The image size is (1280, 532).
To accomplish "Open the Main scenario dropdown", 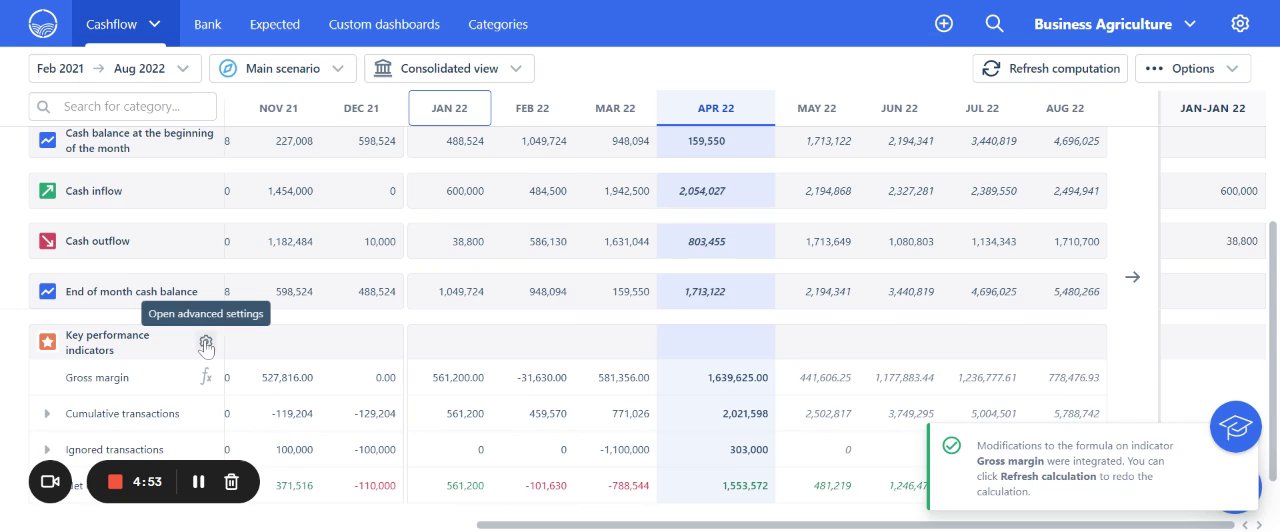I will pyautogui.click(x=282, y=68).
